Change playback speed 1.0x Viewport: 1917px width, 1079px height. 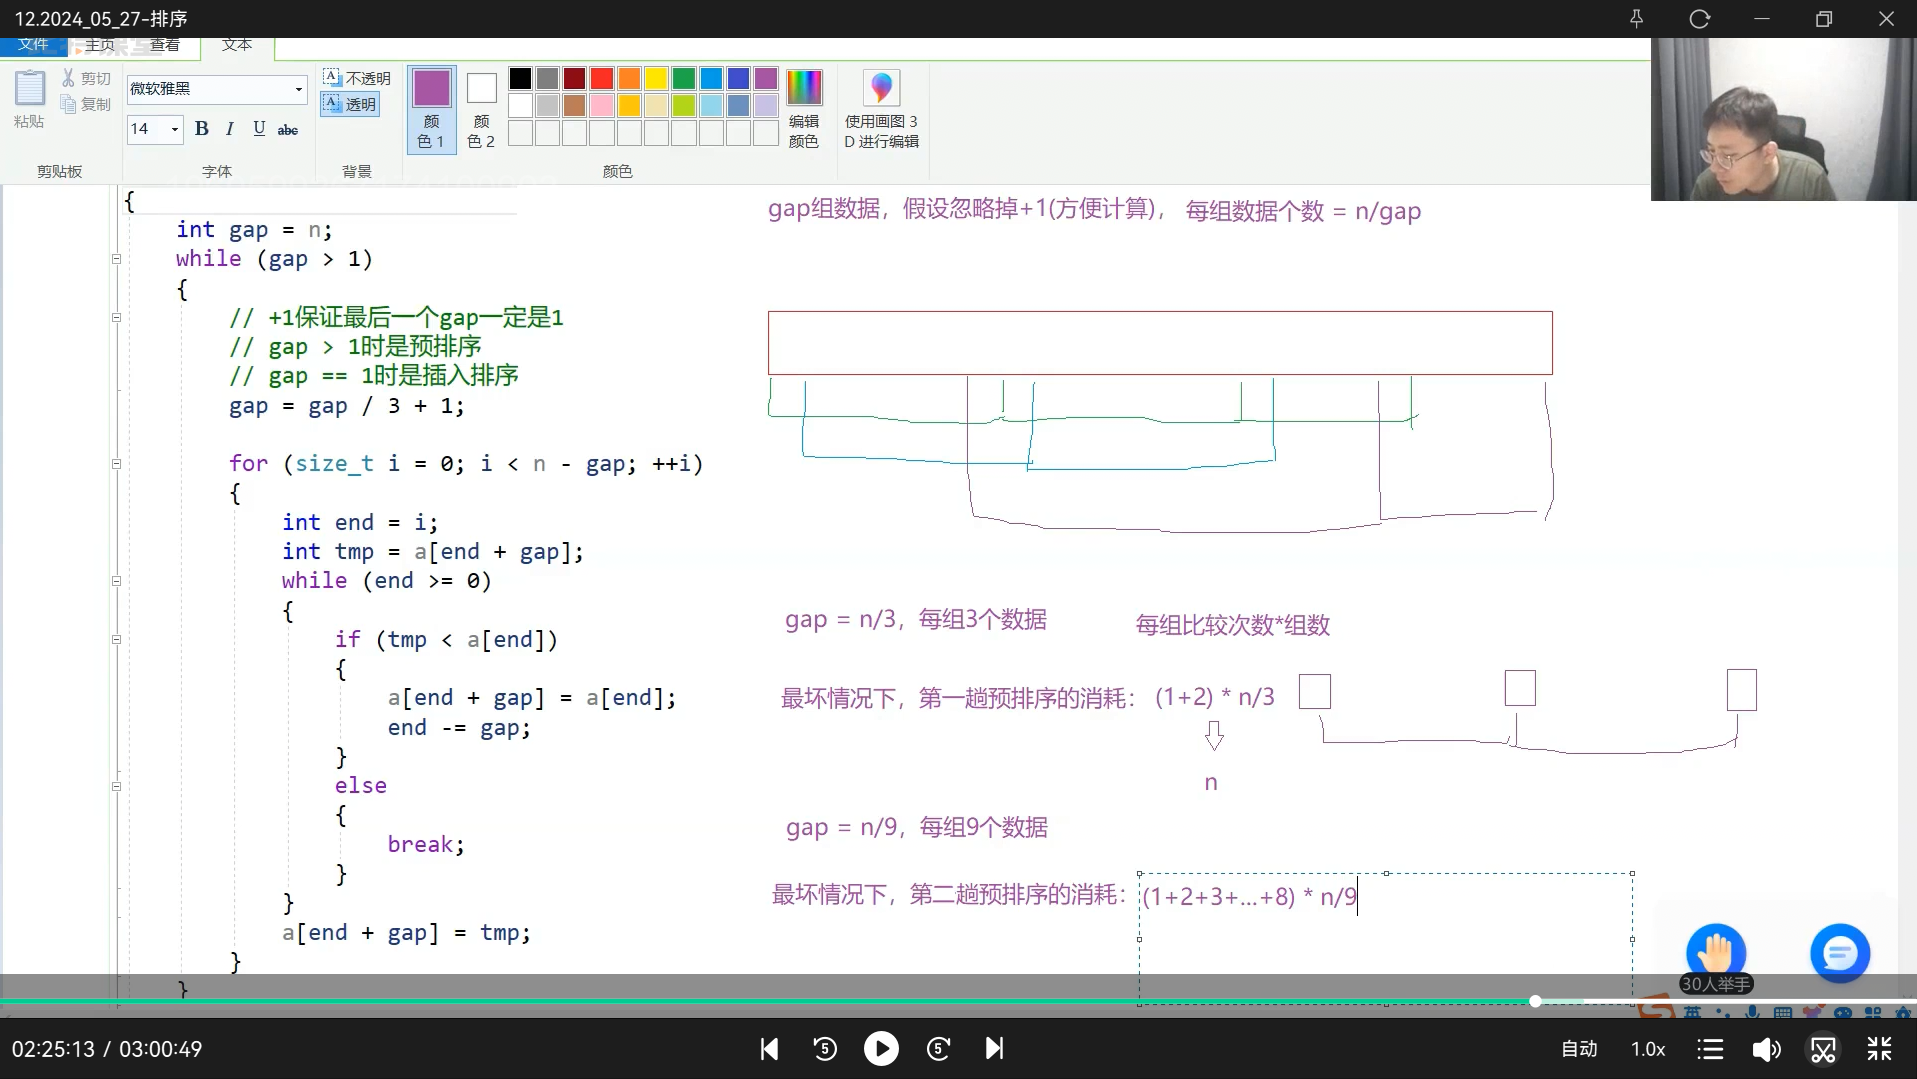point(1648,1049)
